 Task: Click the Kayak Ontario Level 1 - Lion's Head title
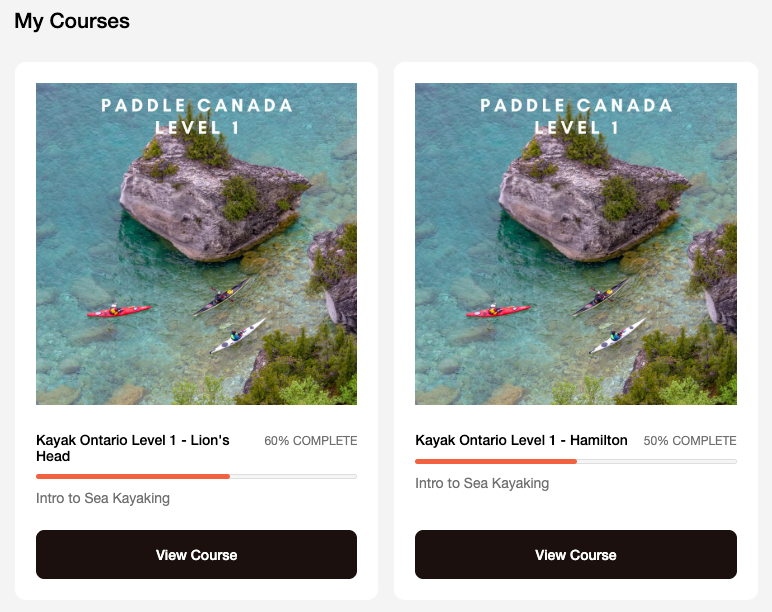coord(133,448)
